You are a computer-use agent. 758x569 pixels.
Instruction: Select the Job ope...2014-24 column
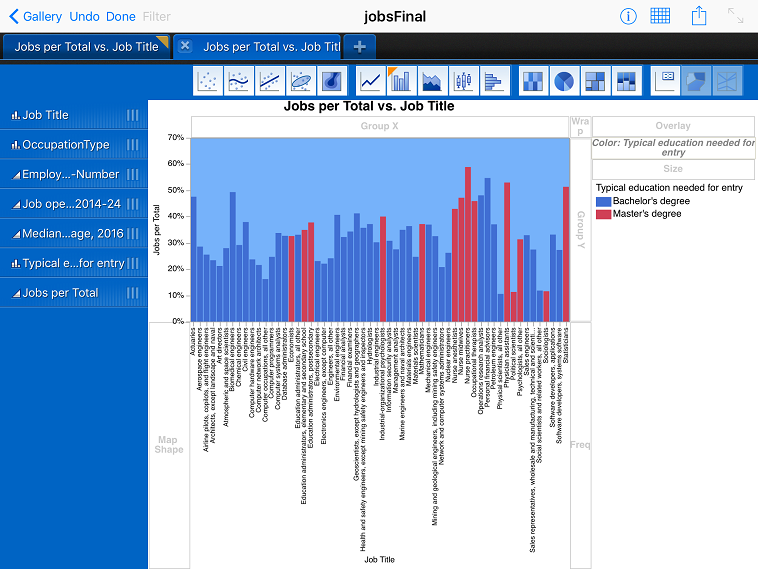pos(73,204)
